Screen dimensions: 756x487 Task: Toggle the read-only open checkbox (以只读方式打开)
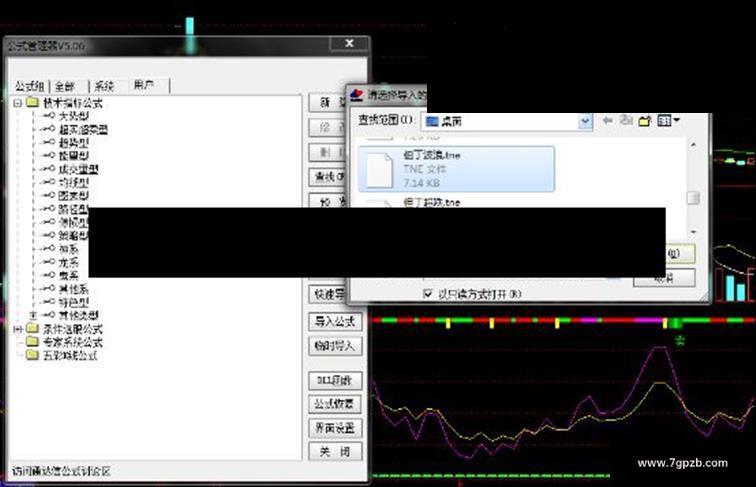[x=428, y=294]
